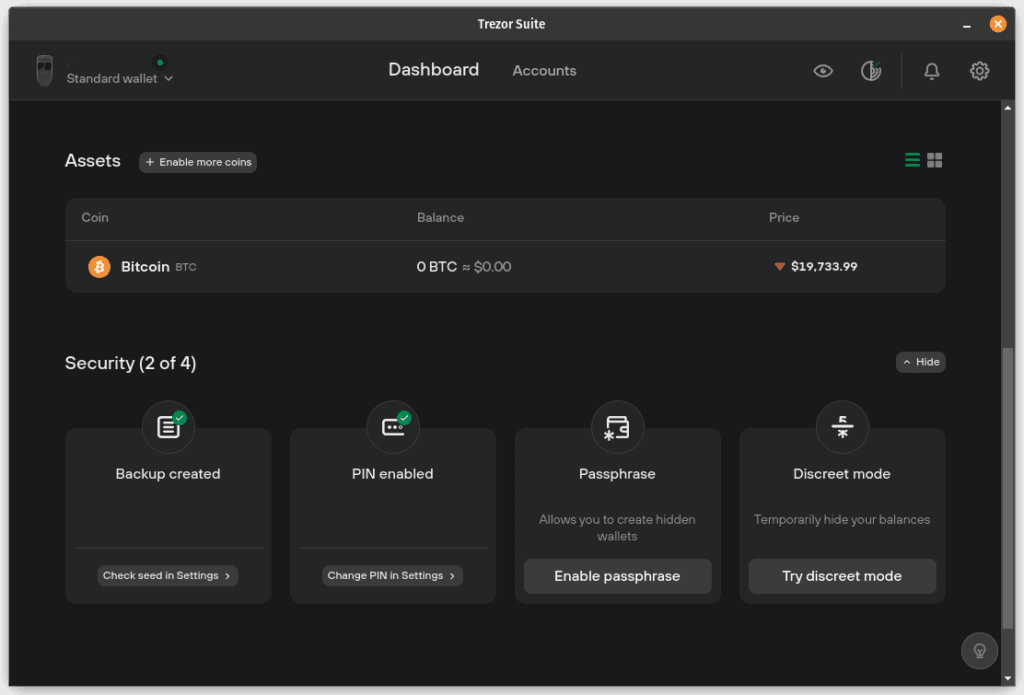Switch assets to grid view
Viewport: 1024px width, 695px height.
pos(935,160)
